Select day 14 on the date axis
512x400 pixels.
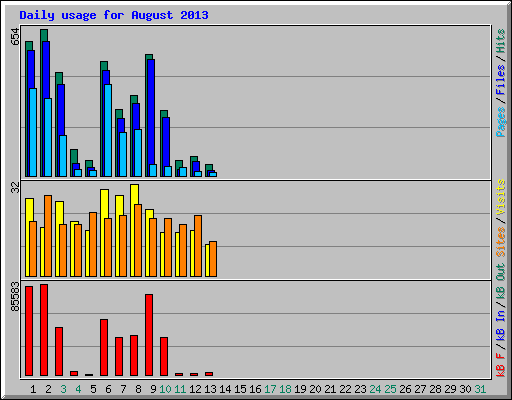pyautogui.click(x=225, y=389)
